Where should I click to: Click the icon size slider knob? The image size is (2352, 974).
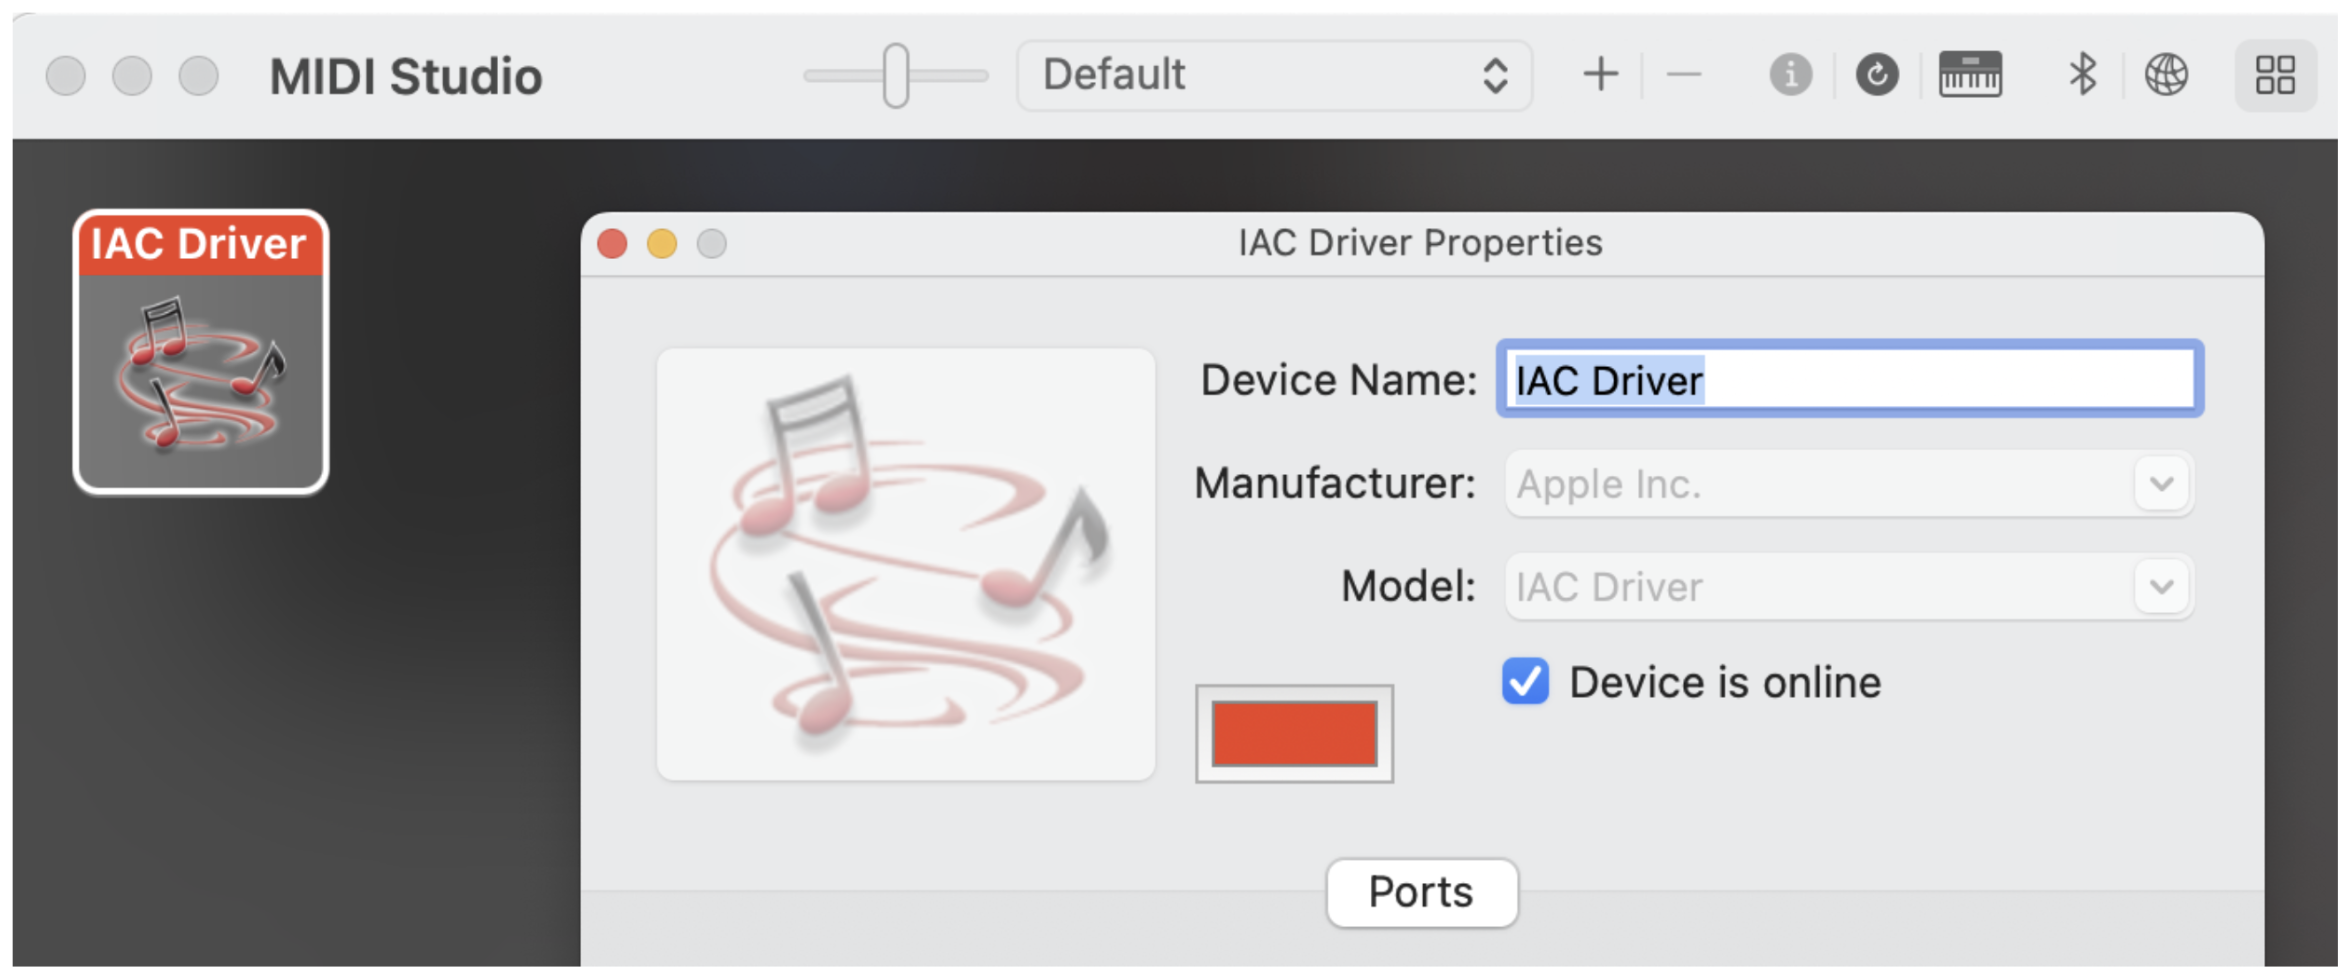coord(896,75)
